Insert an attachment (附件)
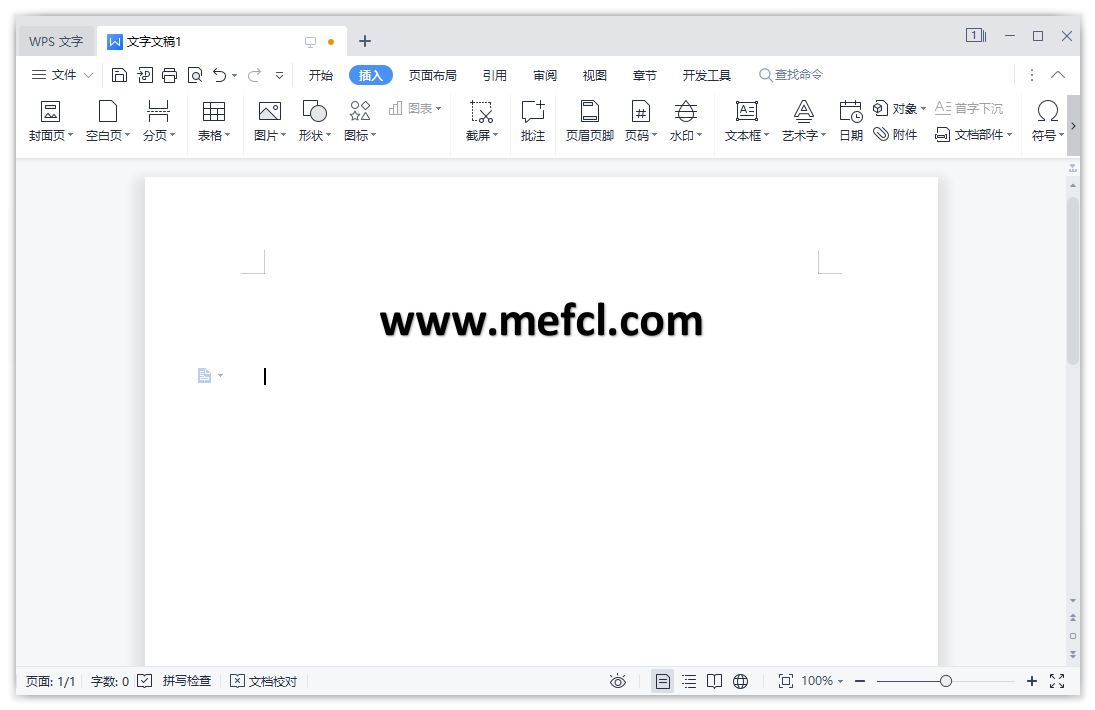This screenshot has width=1095, height=710. tap(895, 134)
